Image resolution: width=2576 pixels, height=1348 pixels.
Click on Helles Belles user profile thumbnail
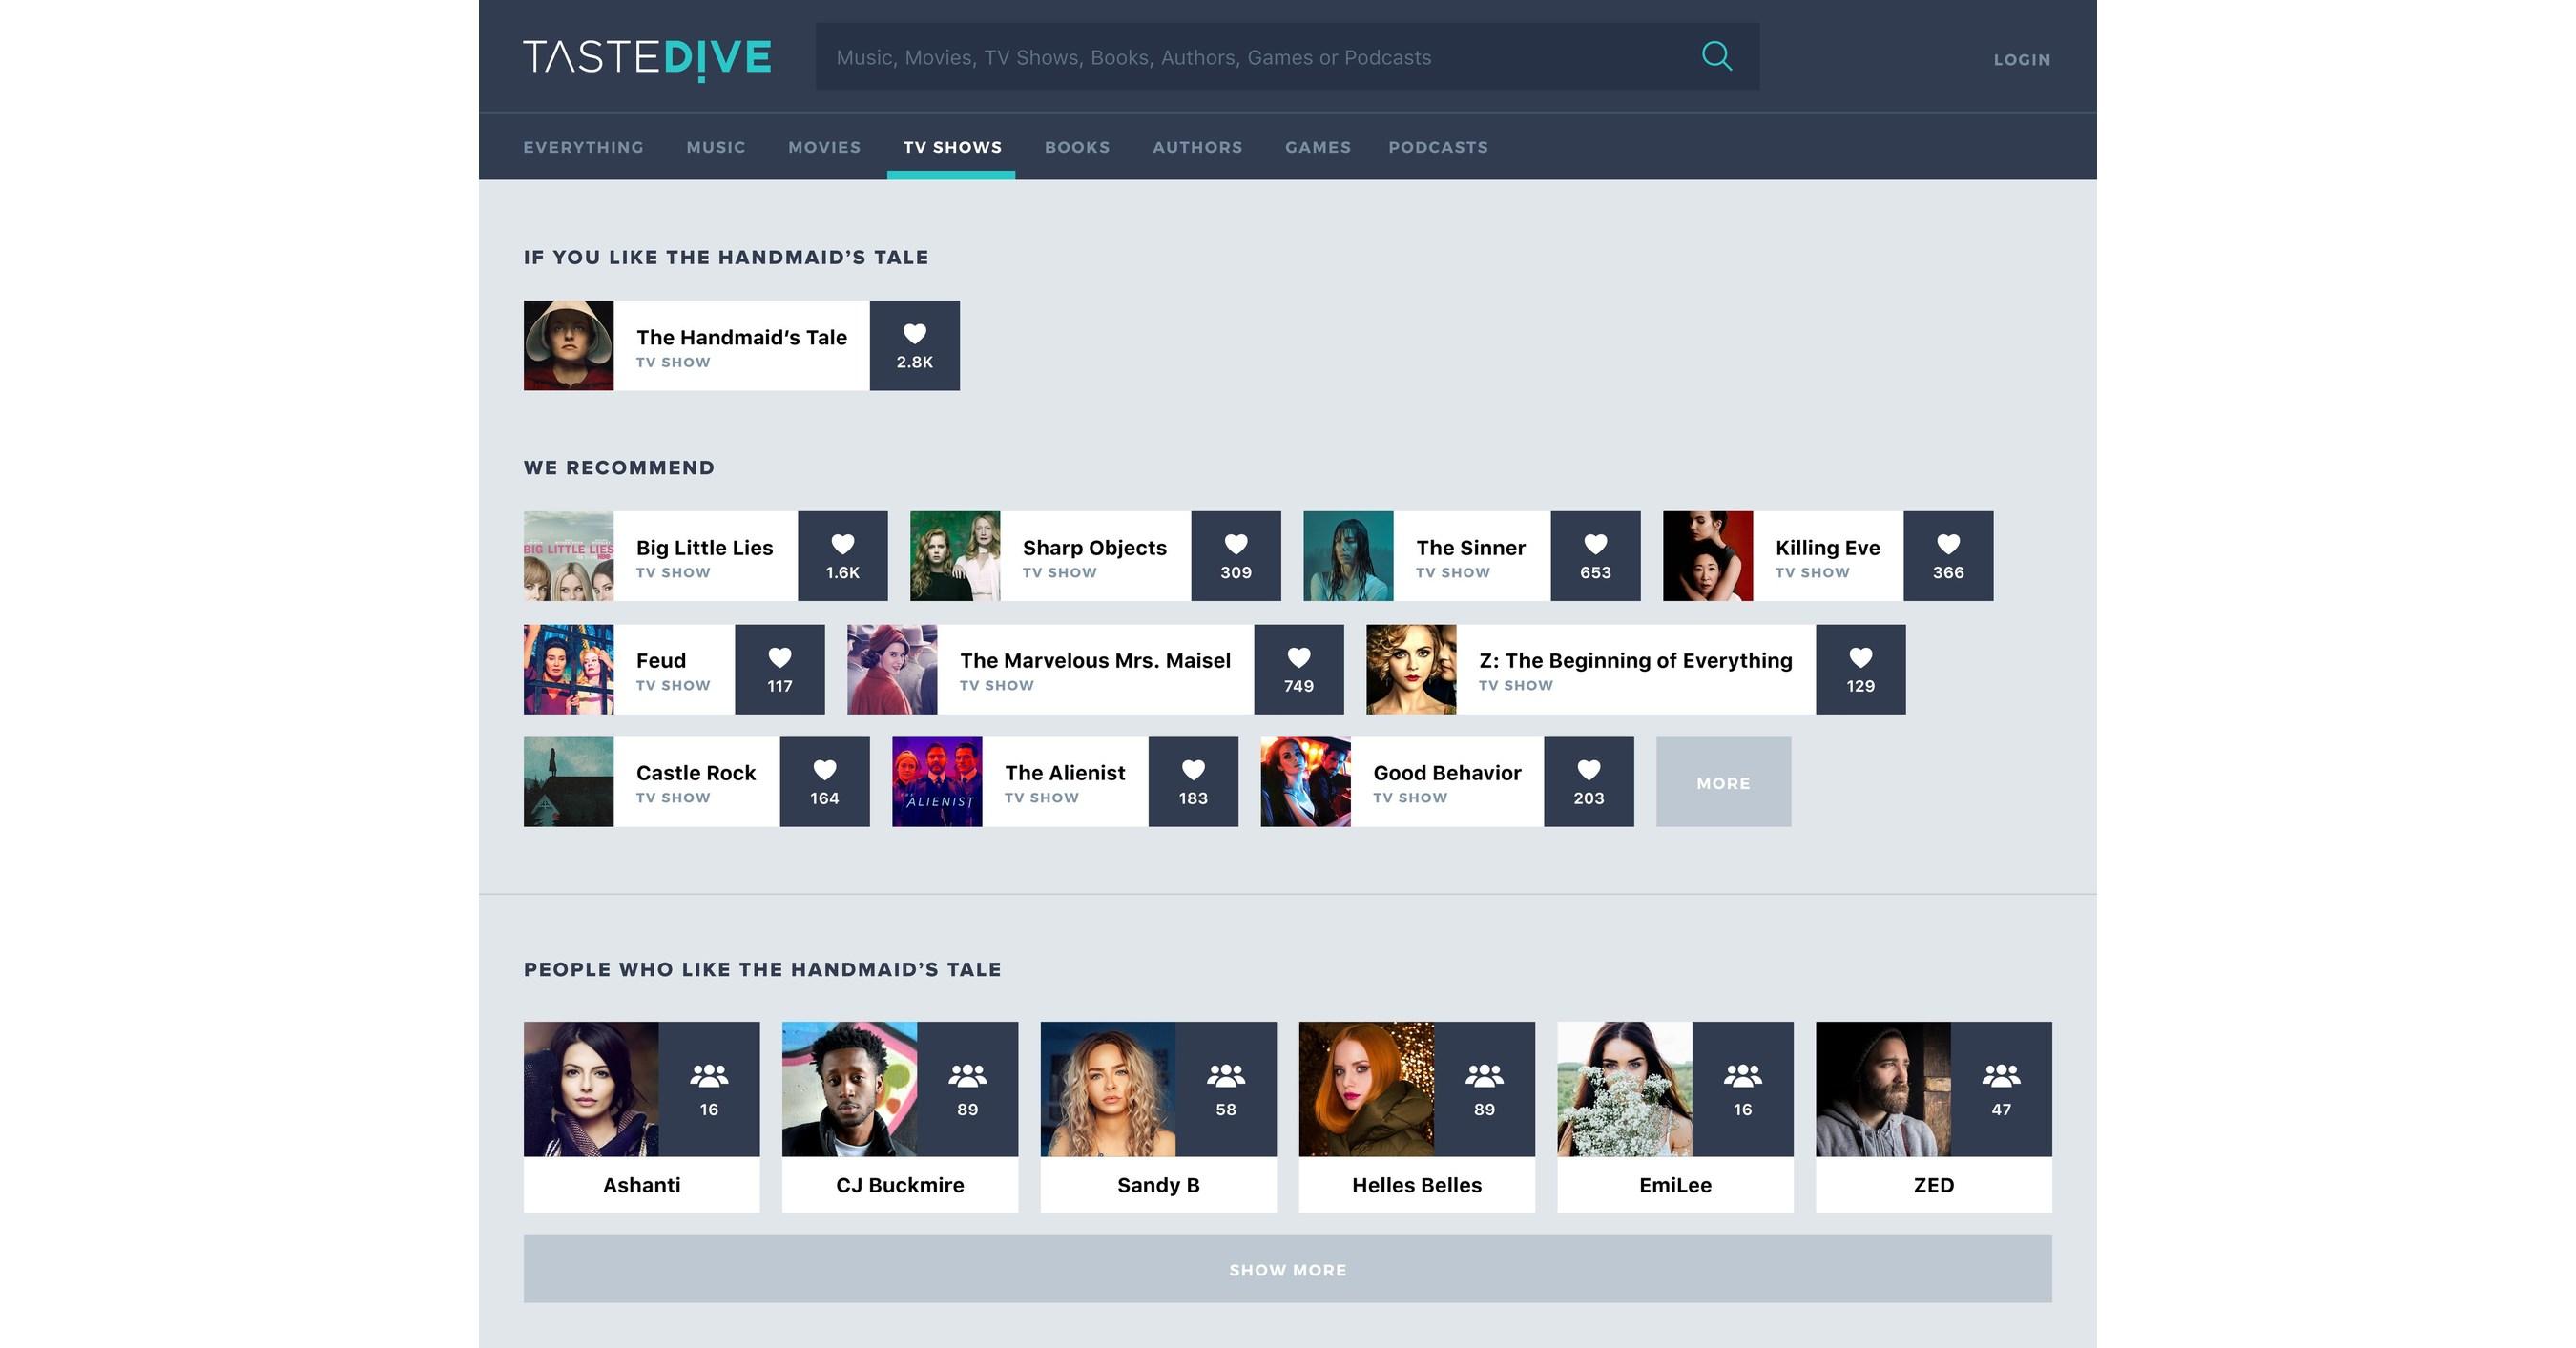click(x=1364, y=1086)
